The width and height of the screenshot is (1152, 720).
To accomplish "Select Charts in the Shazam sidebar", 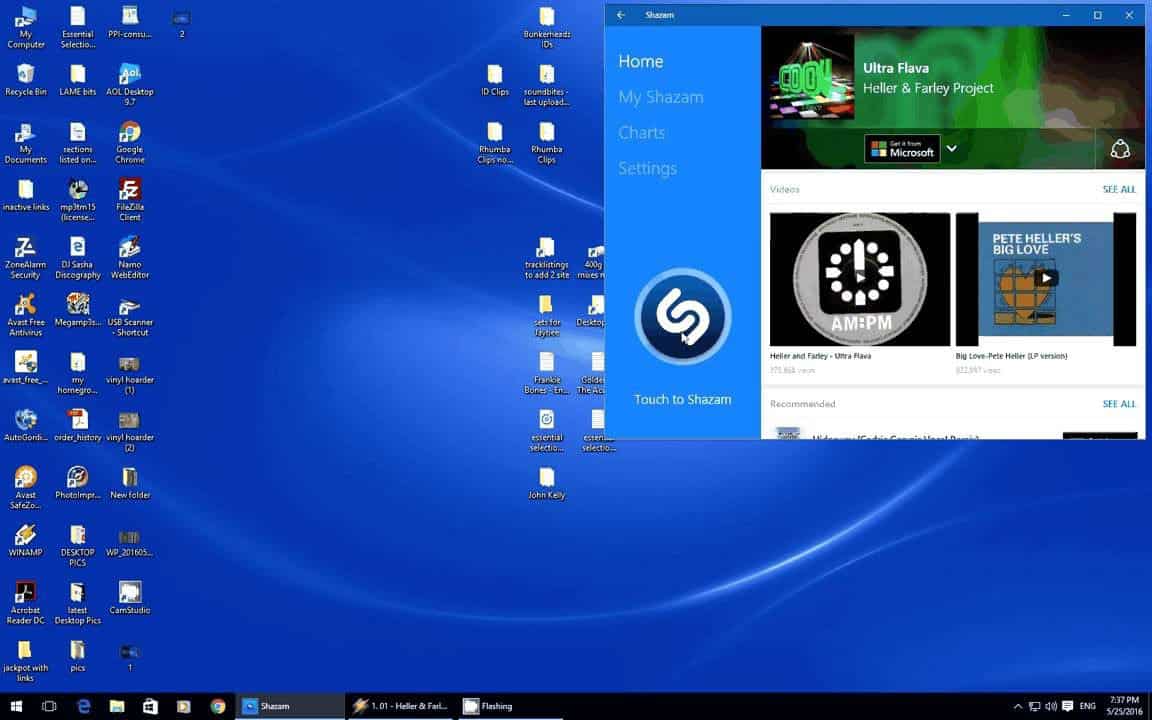I will pos(641,132).
